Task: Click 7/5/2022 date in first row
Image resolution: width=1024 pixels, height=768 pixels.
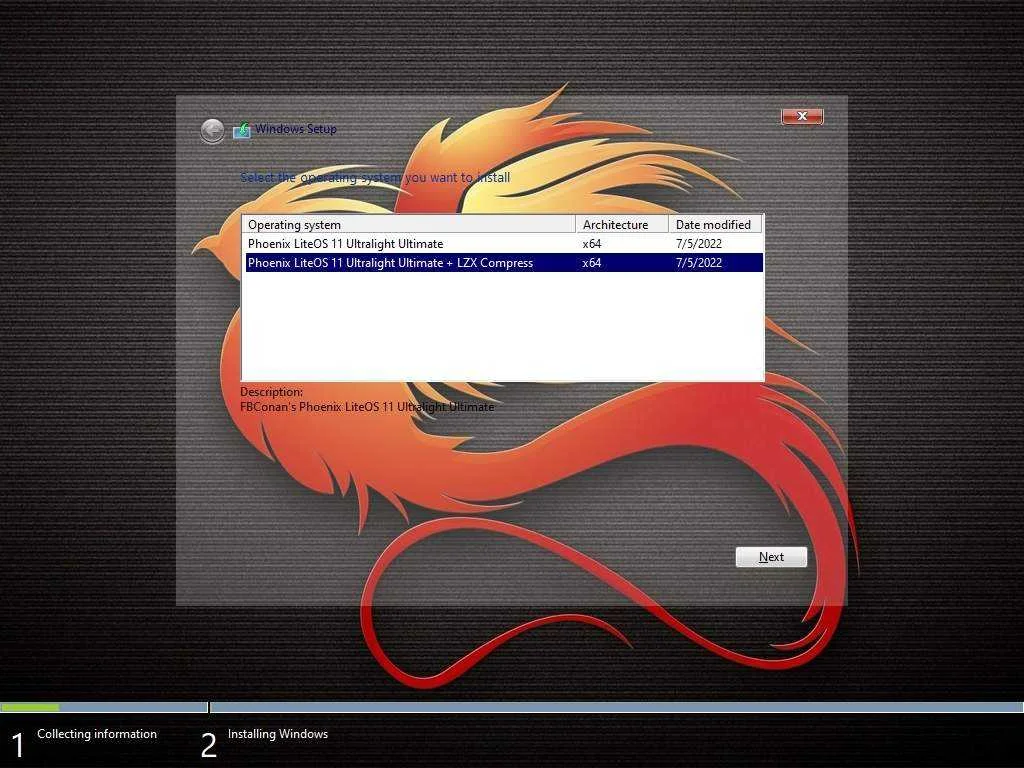Action: [699, 244]
